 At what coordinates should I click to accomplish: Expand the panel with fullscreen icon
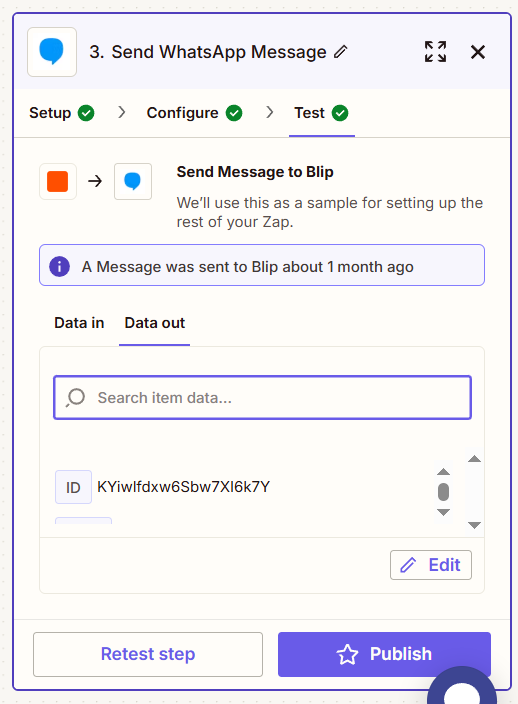click(435, 52)
